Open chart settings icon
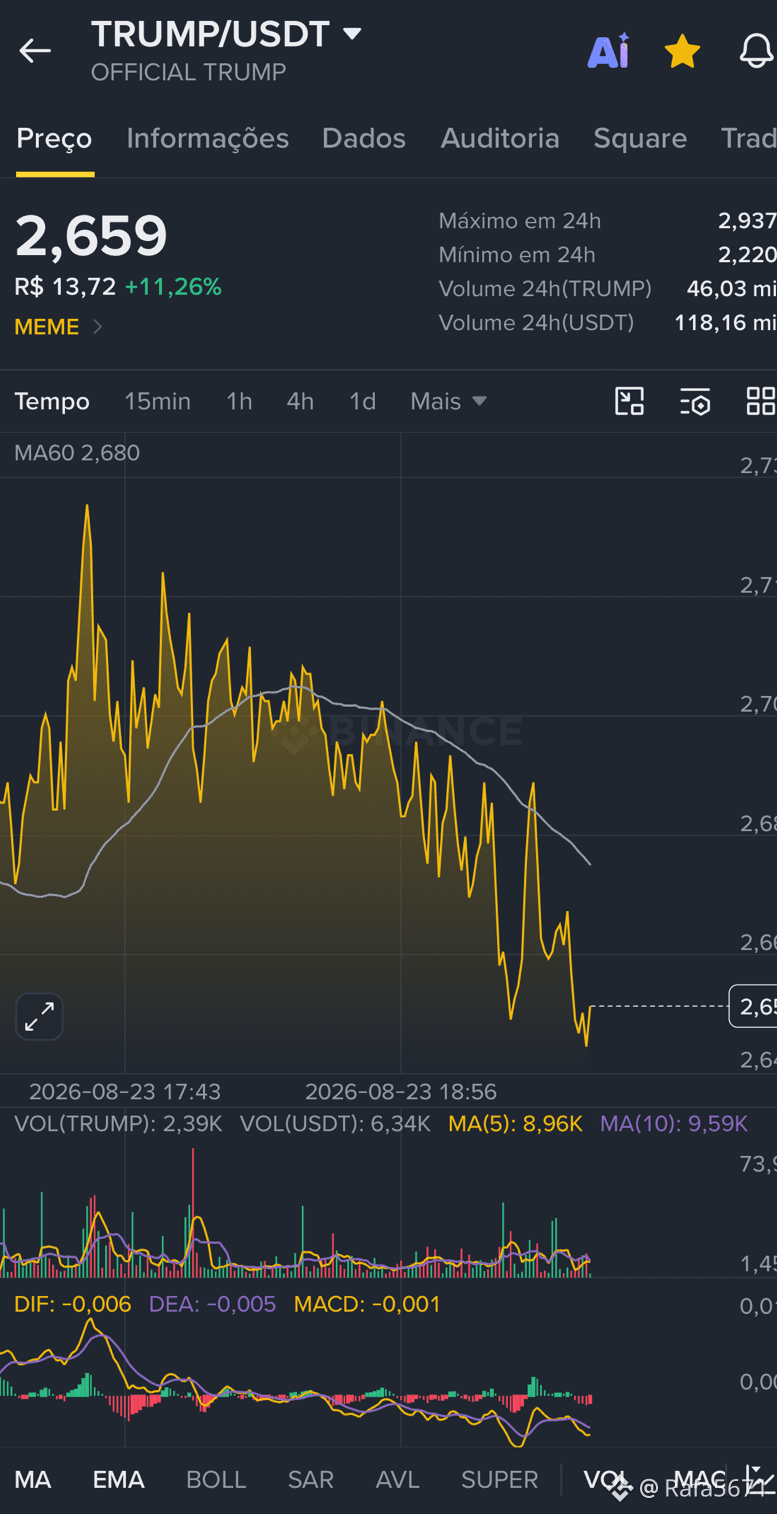The image size is (777, 1514). click(695, 401)
